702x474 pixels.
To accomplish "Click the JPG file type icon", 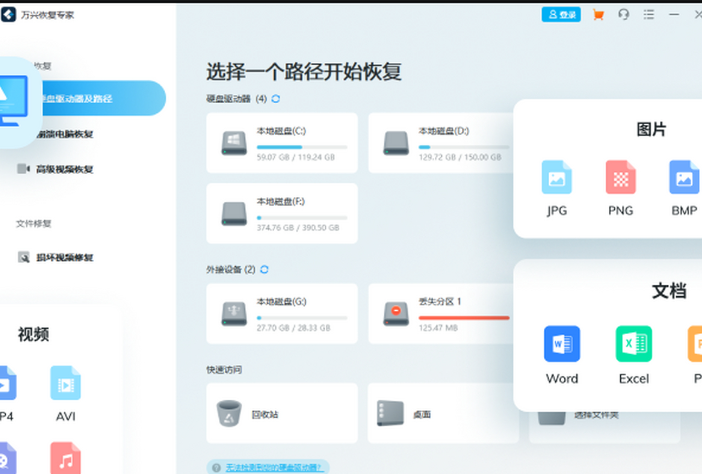I will click(x=556, y=177).
